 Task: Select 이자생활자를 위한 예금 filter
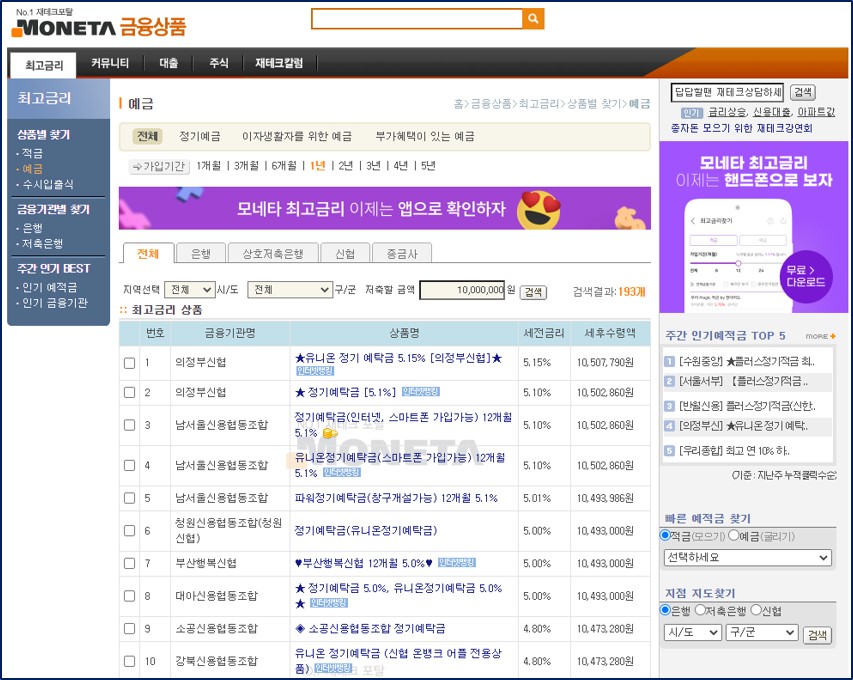296,136
